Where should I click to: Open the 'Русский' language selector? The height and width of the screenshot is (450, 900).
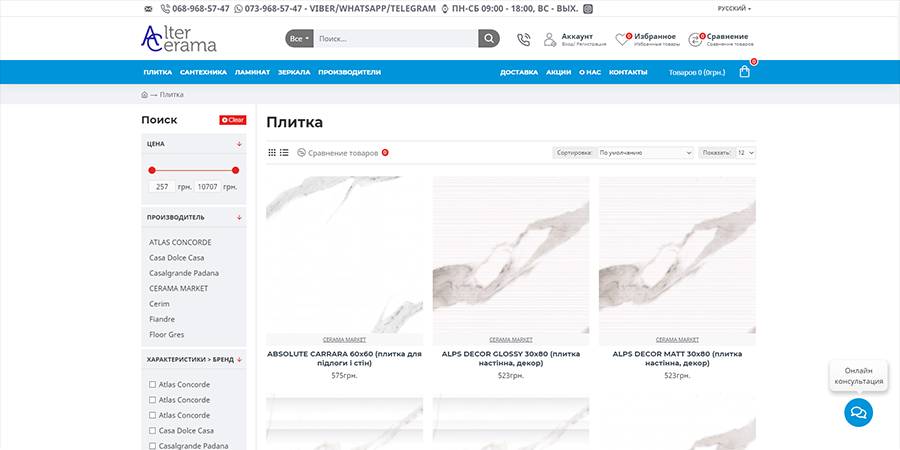coord(734,8)
